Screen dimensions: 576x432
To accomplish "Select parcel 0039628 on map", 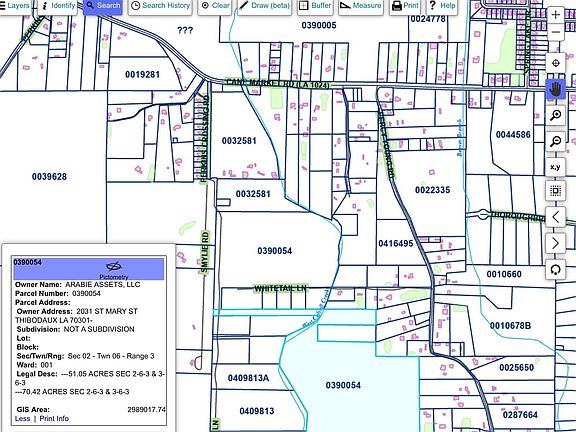I will pyautogui.click(x=49, y=177).
